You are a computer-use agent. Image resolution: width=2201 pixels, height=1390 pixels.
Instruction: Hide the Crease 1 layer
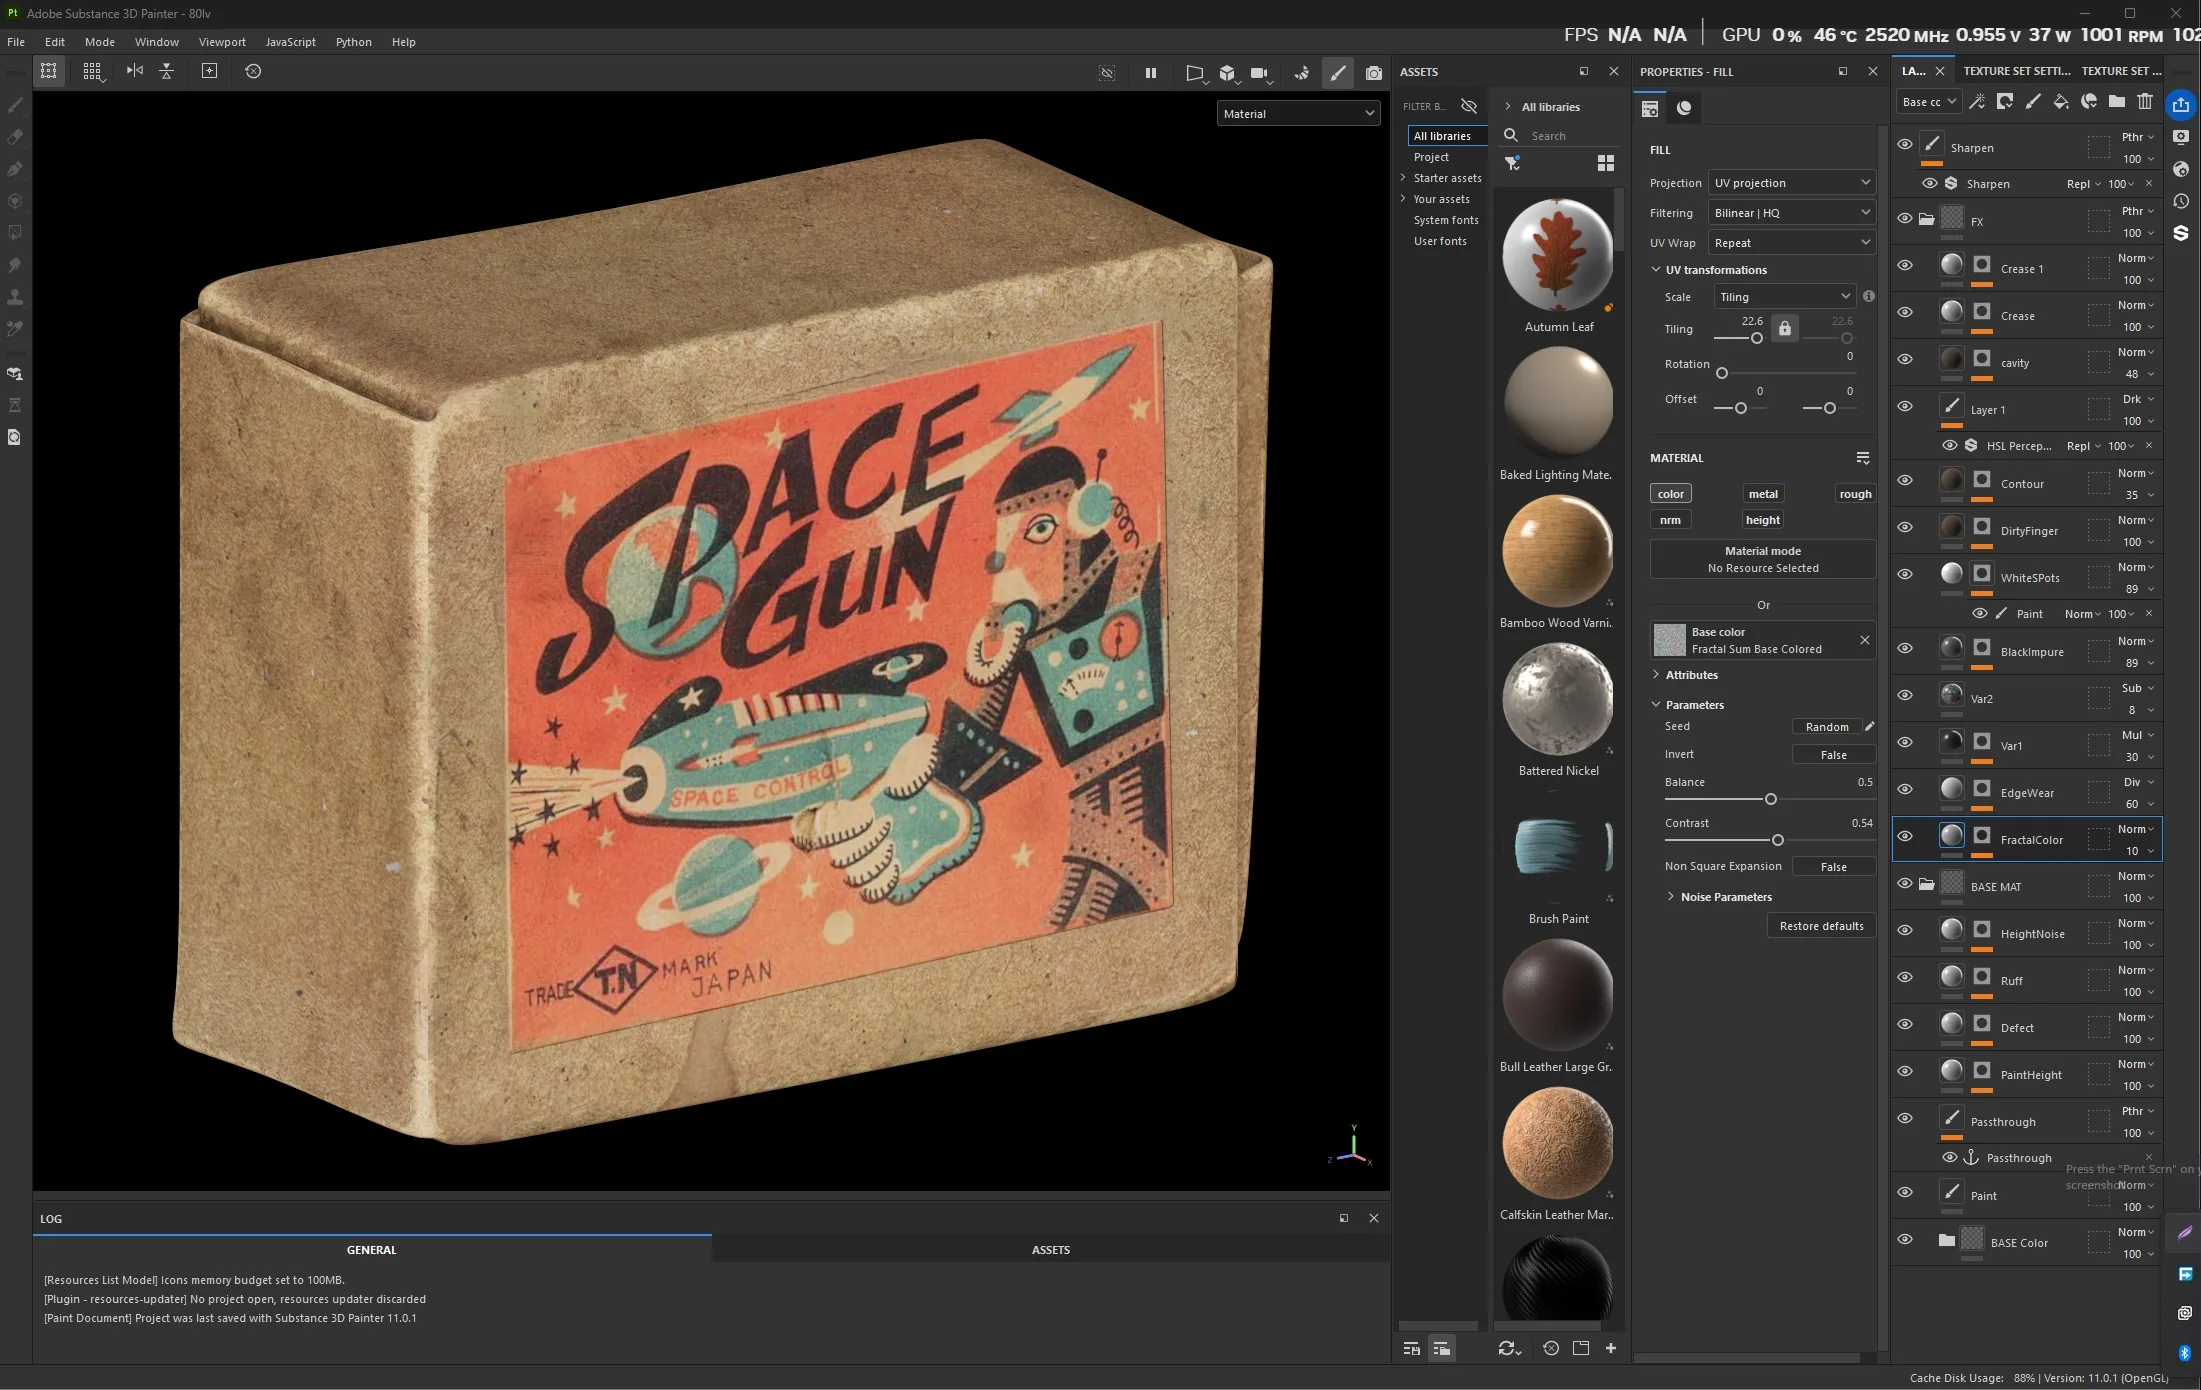coord(1905,266)
